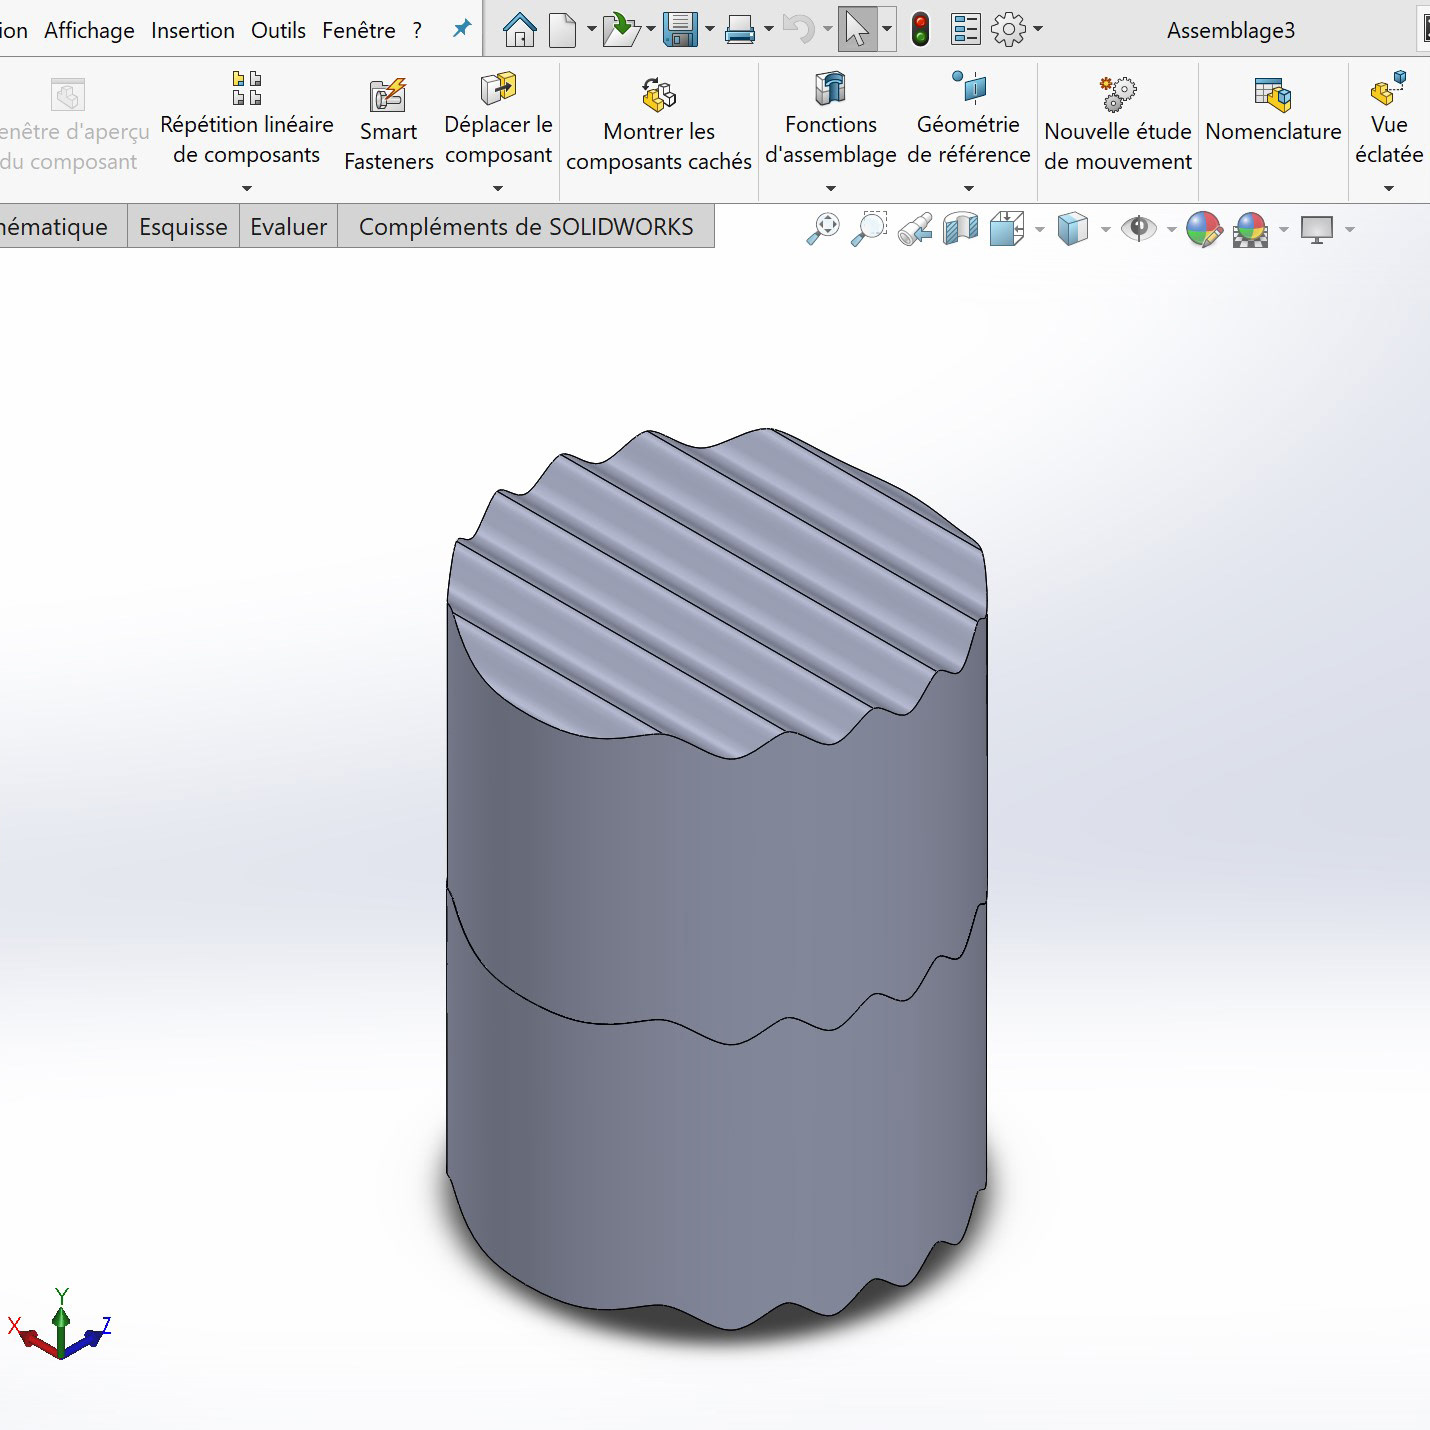
Task: Switch to the Evaluer tab
Action: pos(288,226)
